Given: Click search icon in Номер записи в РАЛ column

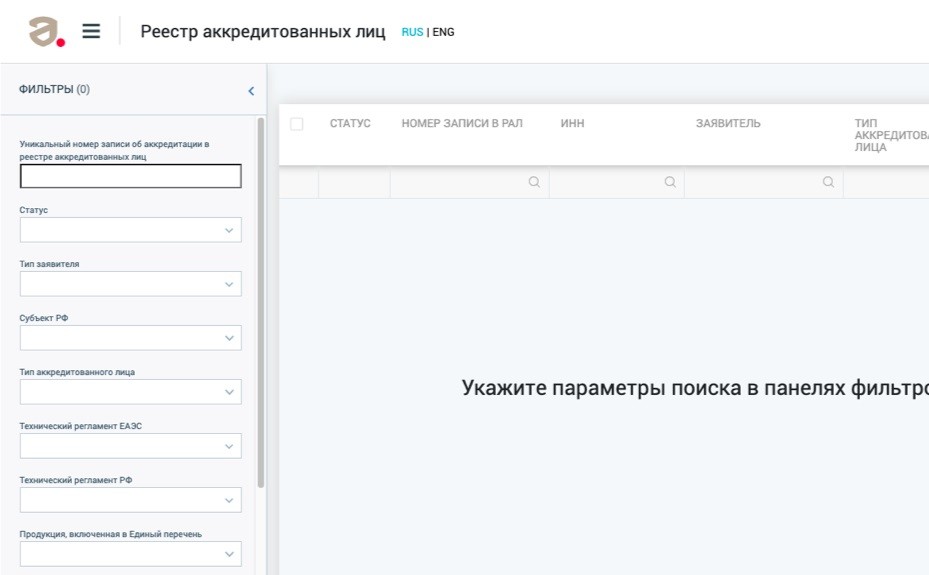Looking at the screenshot, I should pyautogui.click(x=534, y=182).
